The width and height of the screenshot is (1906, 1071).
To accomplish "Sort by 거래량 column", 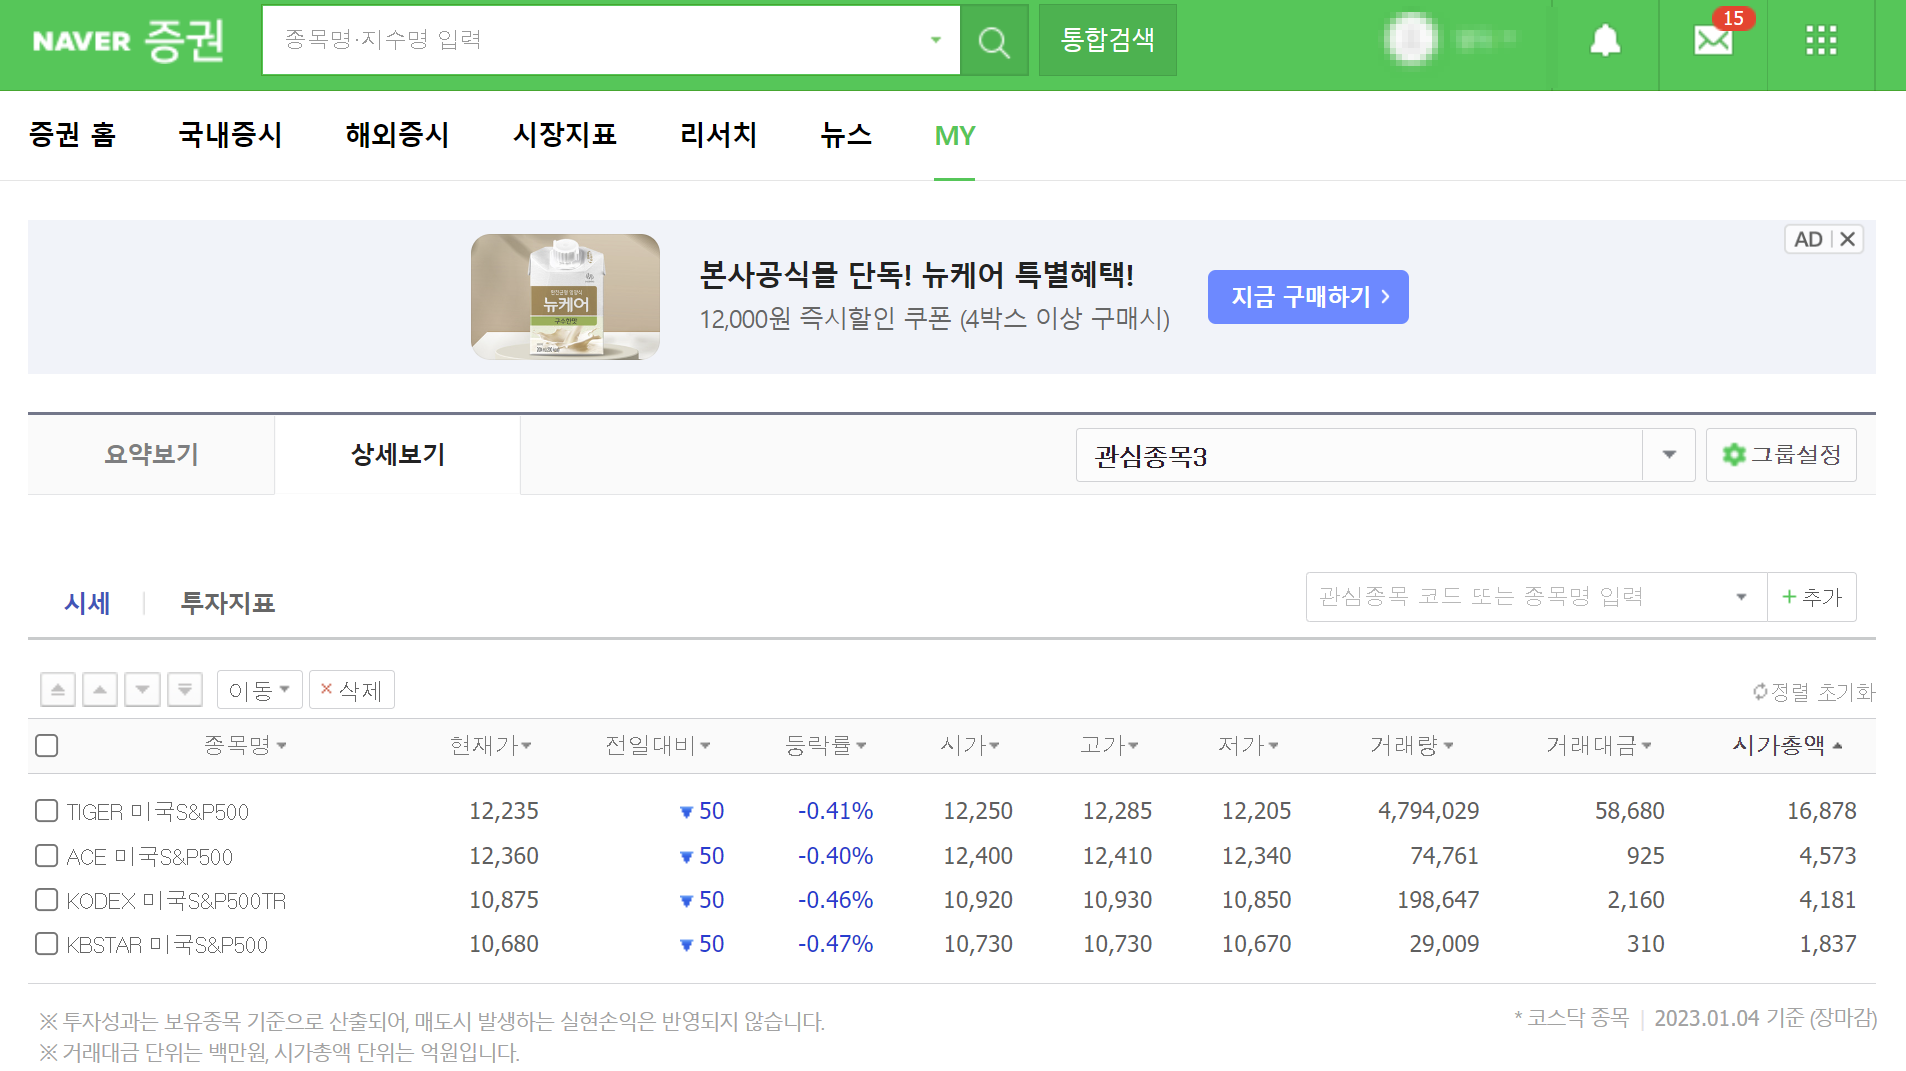I will click(x=1411, y=745).
